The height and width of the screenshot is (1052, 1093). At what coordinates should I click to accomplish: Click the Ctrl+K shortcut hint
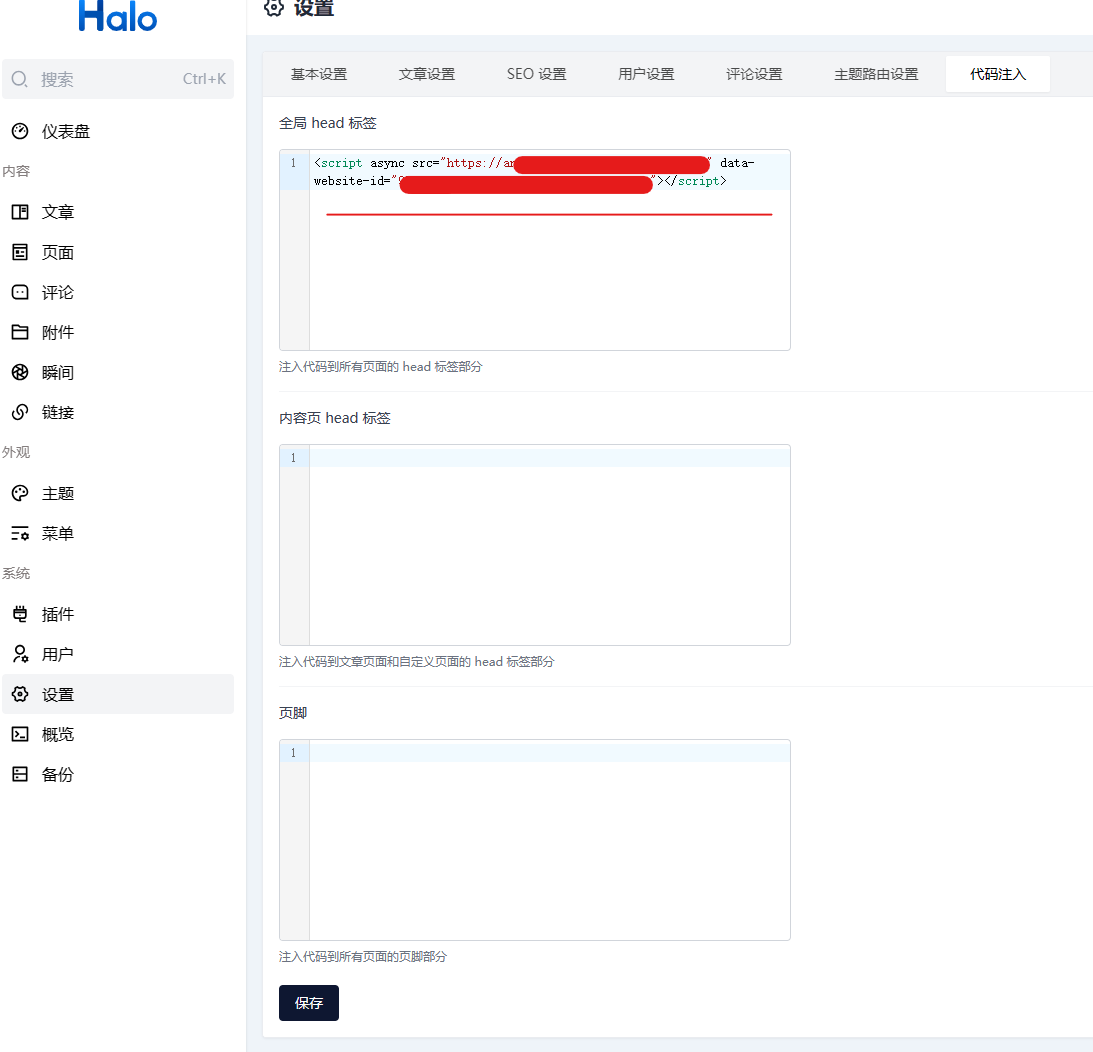[x=204, y=79]
